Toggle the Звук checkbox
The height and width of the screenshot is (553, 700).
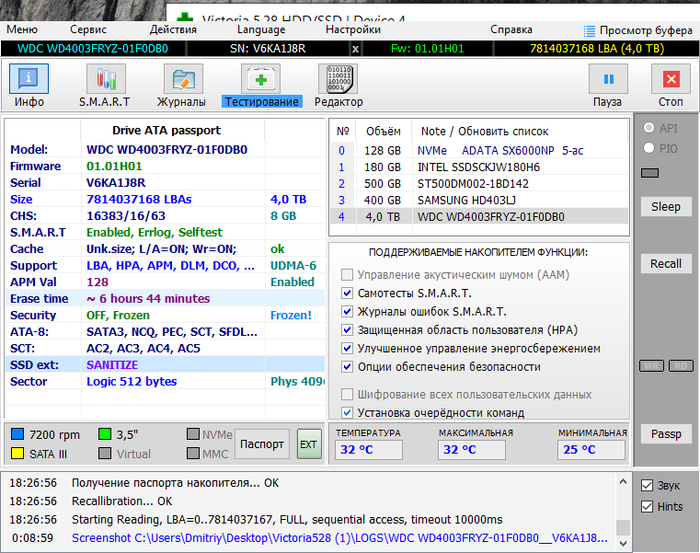647,486
